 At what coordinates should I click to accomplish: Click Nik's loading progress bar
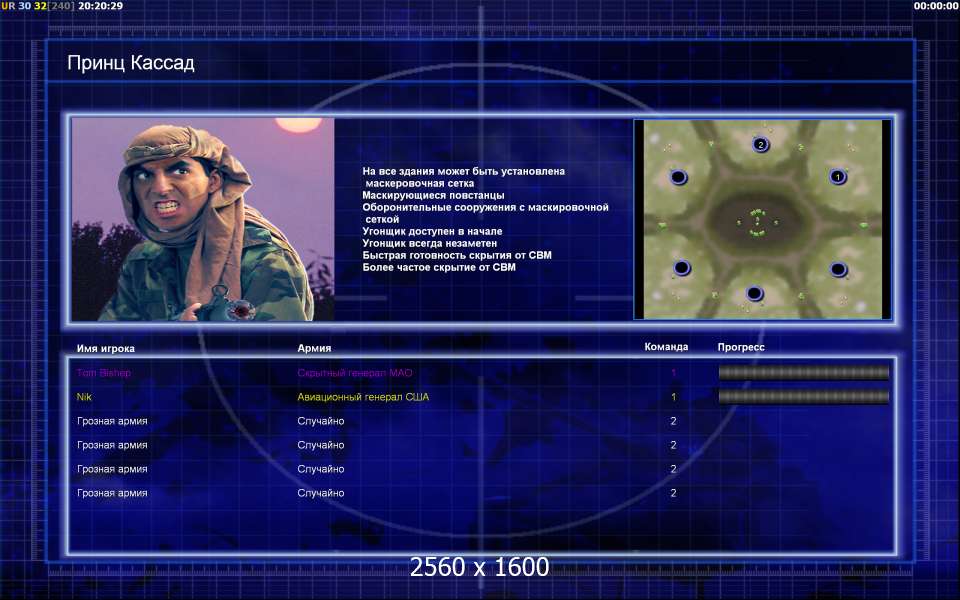point(803,397)
